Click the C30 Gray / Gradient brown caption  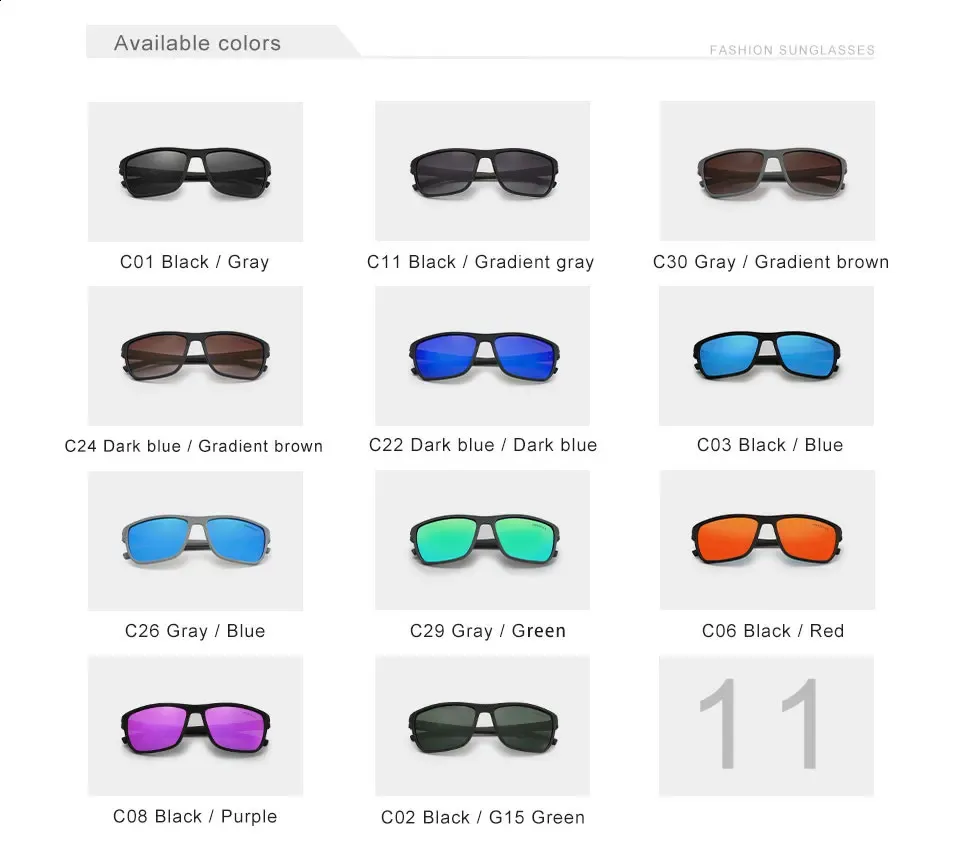coord(771,262)
